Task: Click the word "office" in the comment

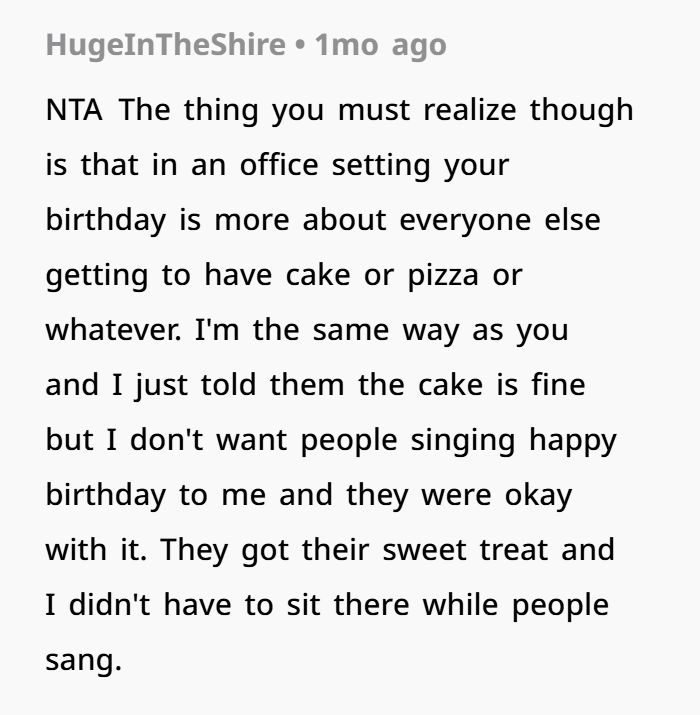Action: [x=279, y=165]
